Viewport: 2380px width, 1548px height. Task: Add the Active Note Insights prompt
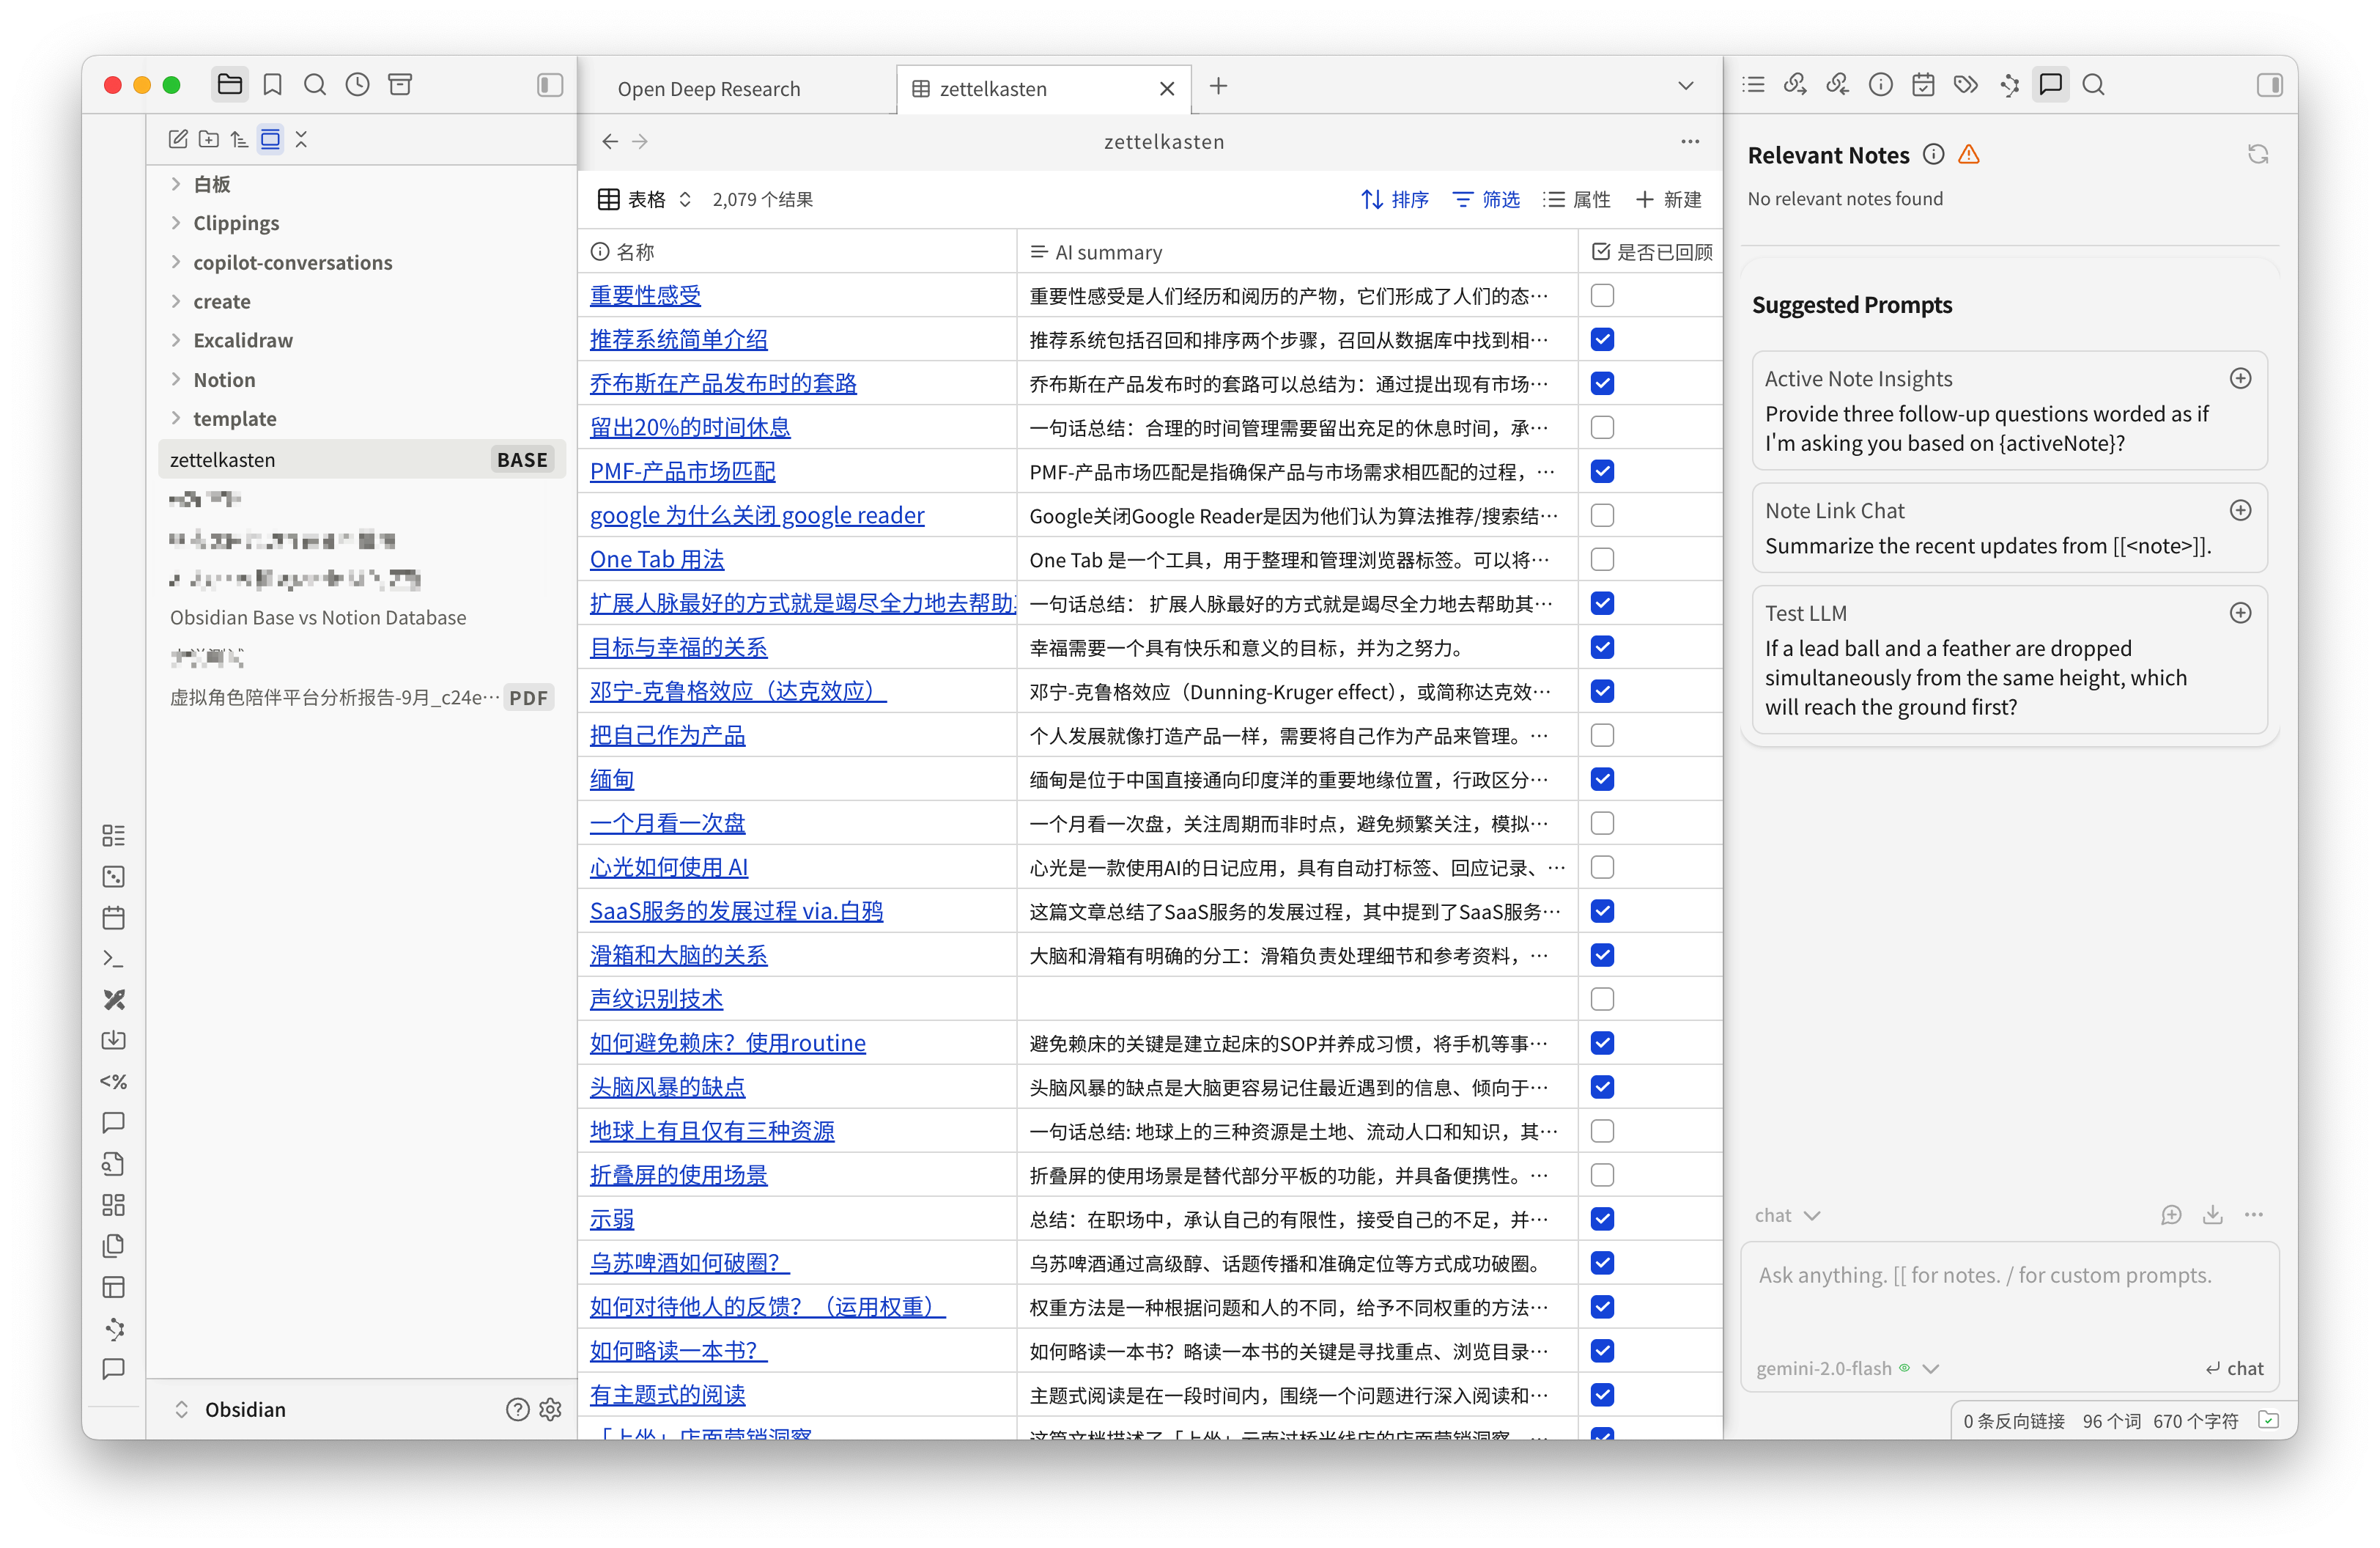pos(2240,378)
